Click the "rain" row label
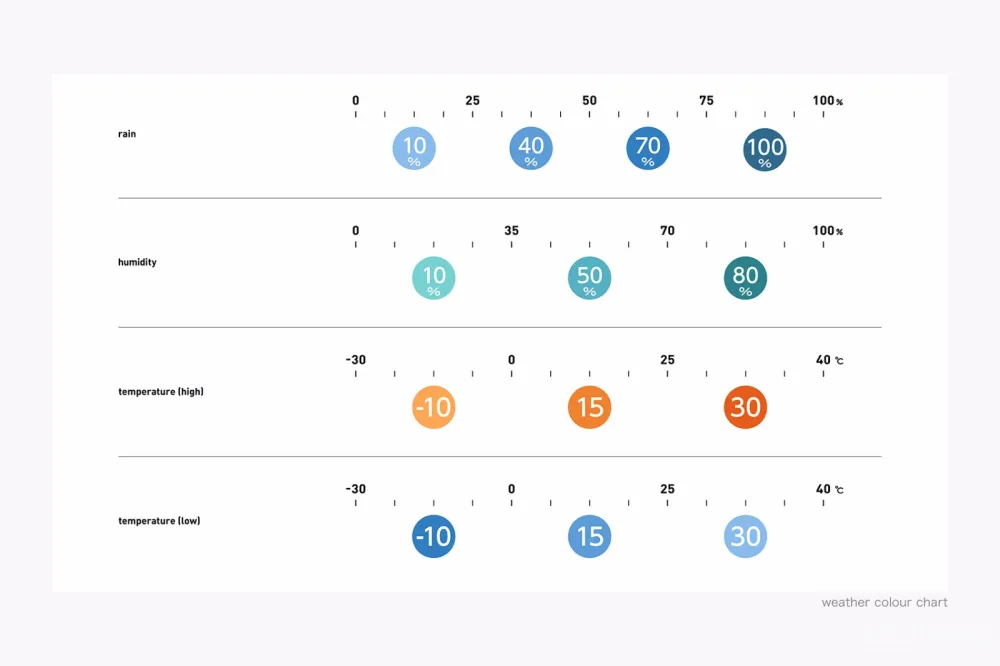 [127, 134]
